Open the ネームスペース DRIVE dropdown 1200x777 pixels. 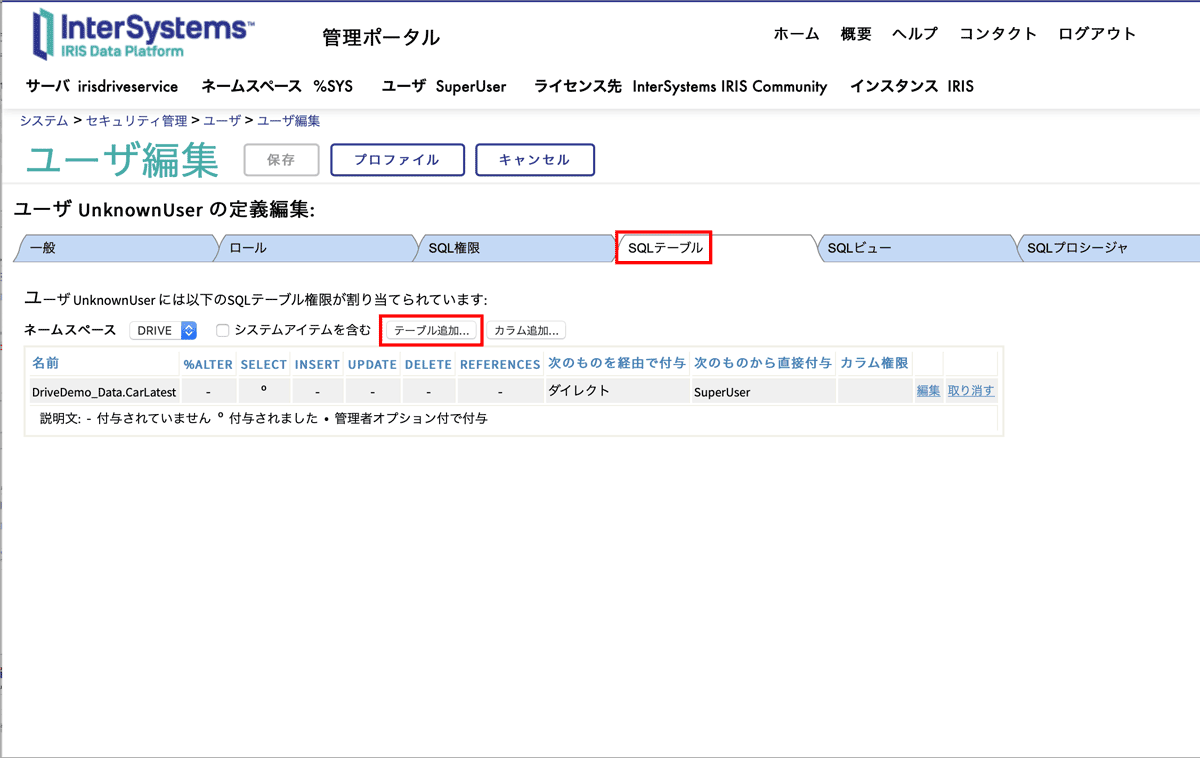point(163,331)
